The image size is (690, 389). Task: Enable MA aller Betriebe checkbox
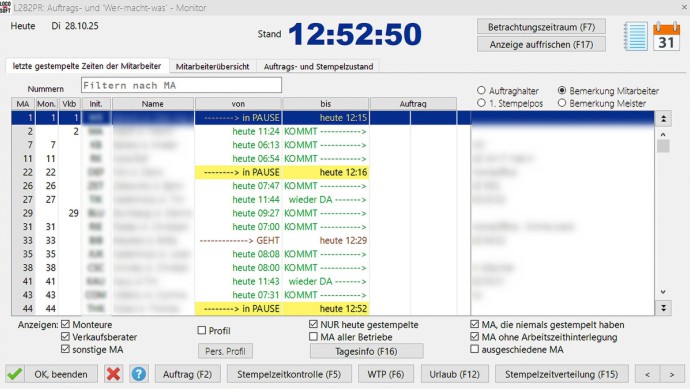(x=313, y=337)
